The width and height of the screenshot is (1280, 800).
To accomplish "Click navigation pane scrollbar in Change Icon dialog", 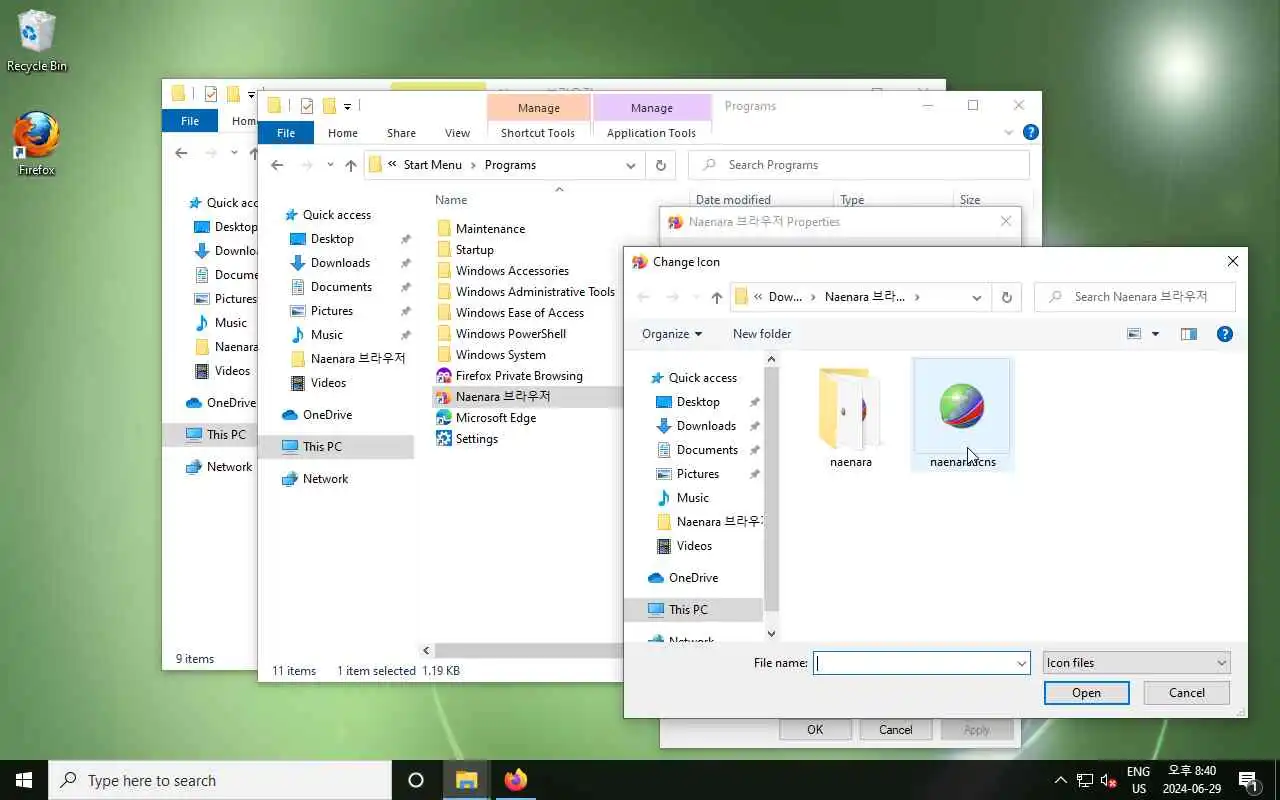I will (x=771, y=490).
